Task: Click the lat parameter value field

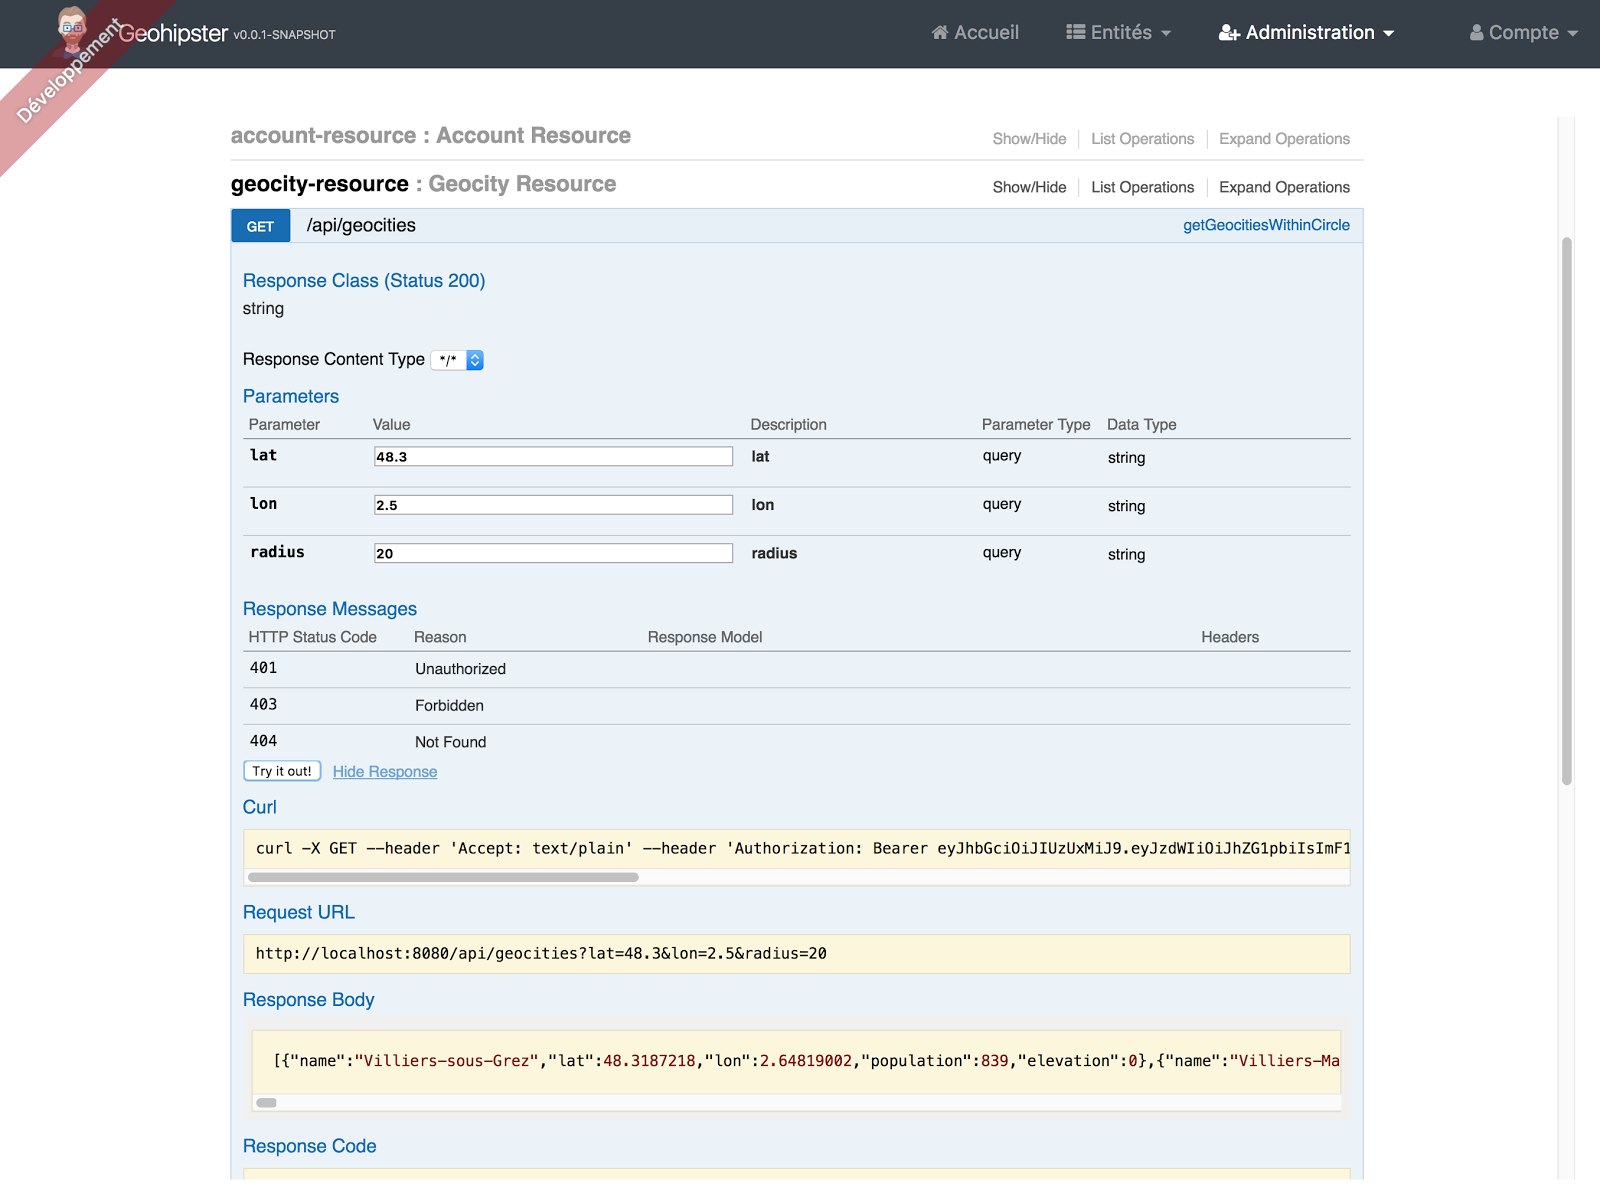Action: tap(553, 457)
